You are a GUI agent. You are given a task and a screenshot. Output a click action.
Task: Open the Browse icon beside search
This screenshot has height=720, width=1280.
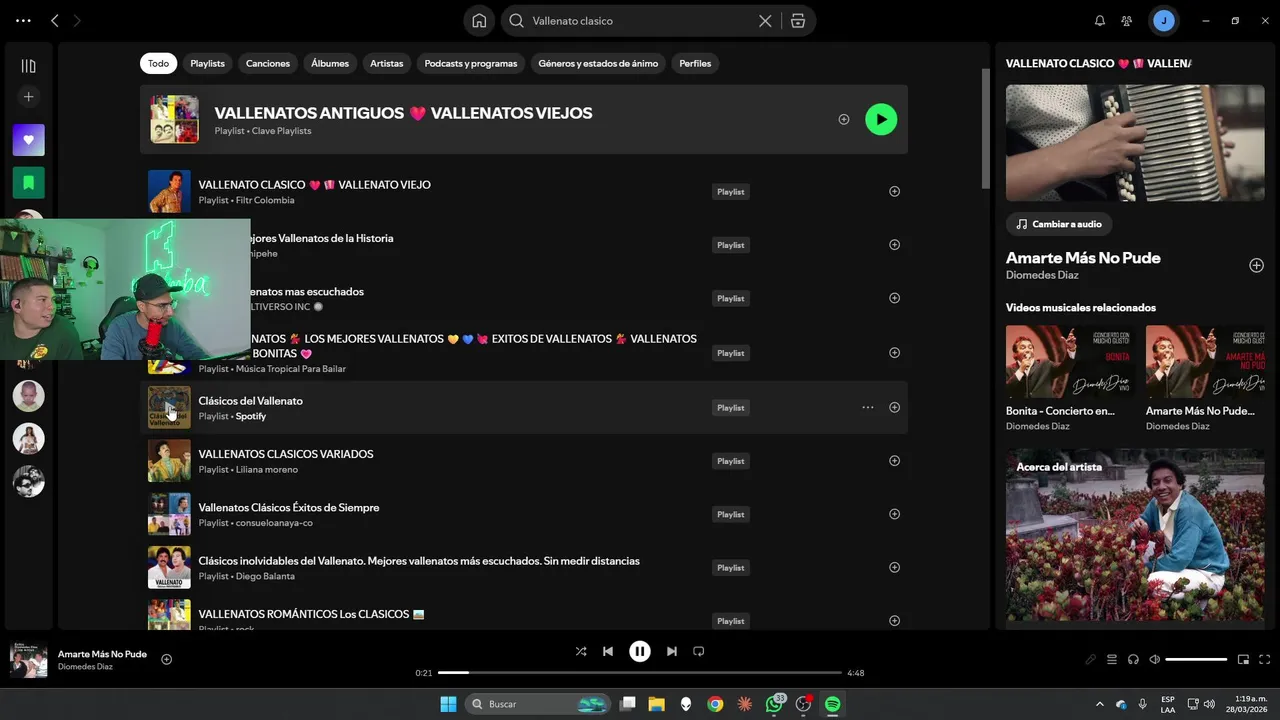798,21
